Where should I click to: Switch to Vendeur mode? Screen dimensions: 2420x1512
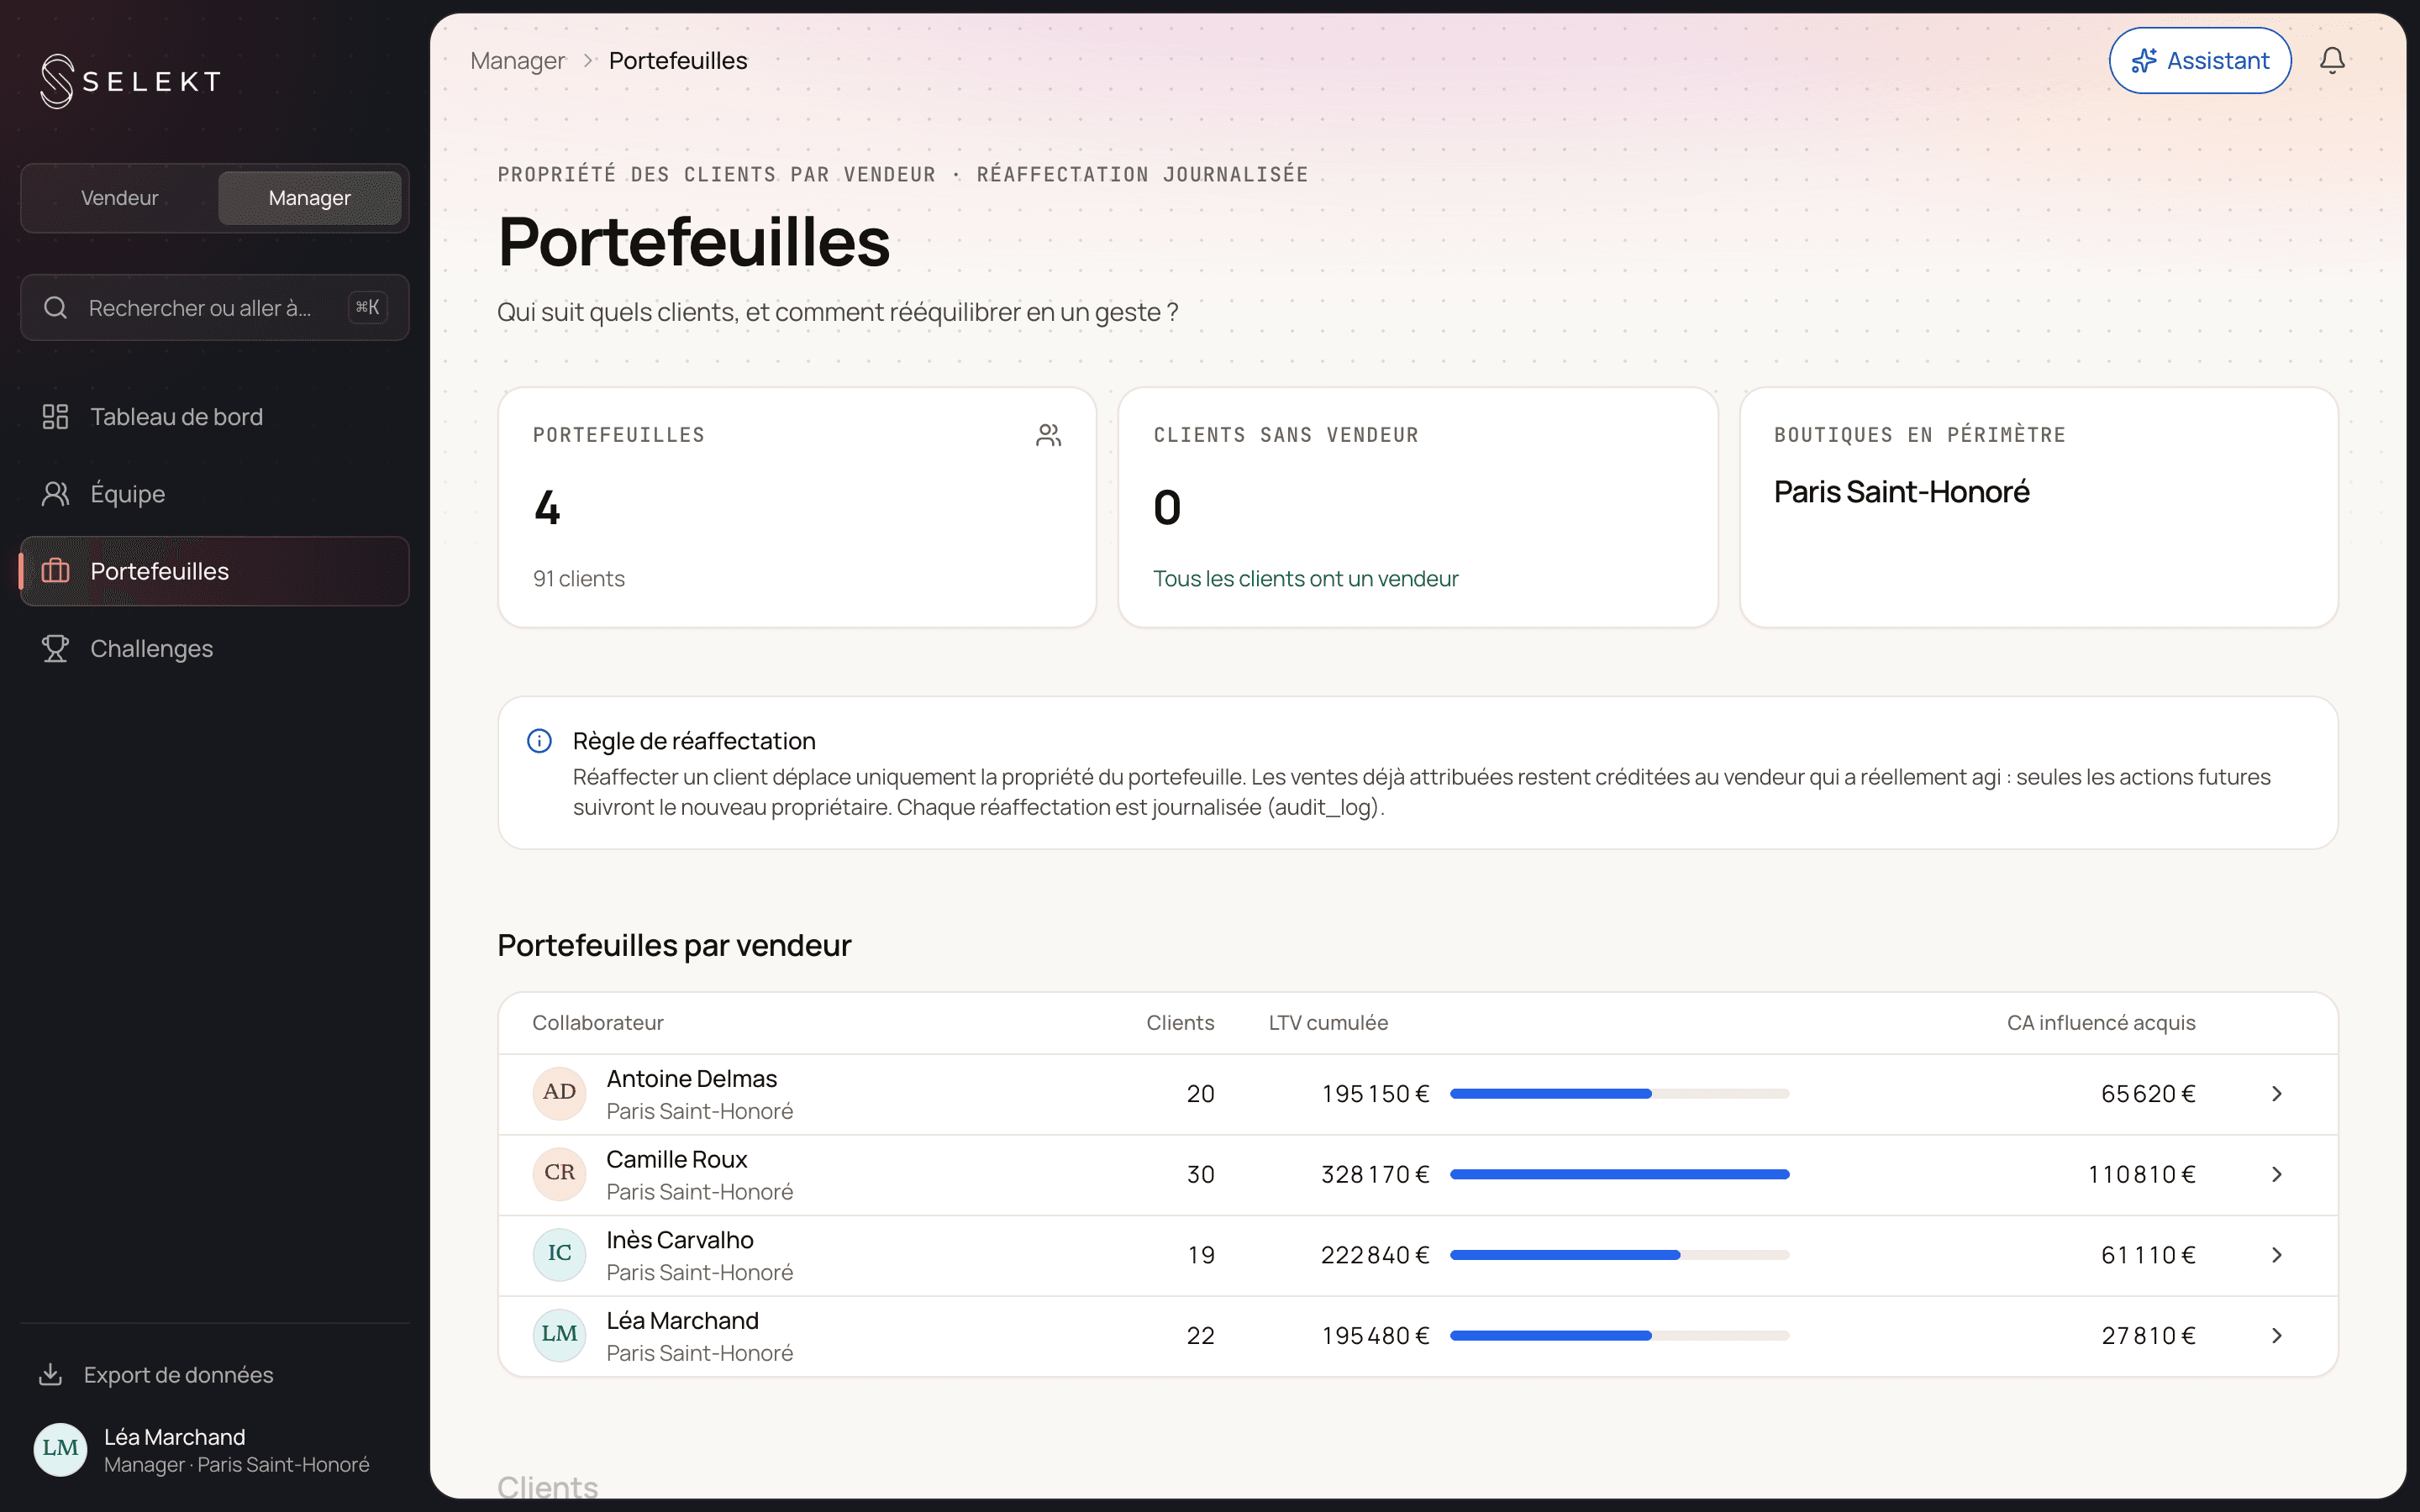click(120, 198)
